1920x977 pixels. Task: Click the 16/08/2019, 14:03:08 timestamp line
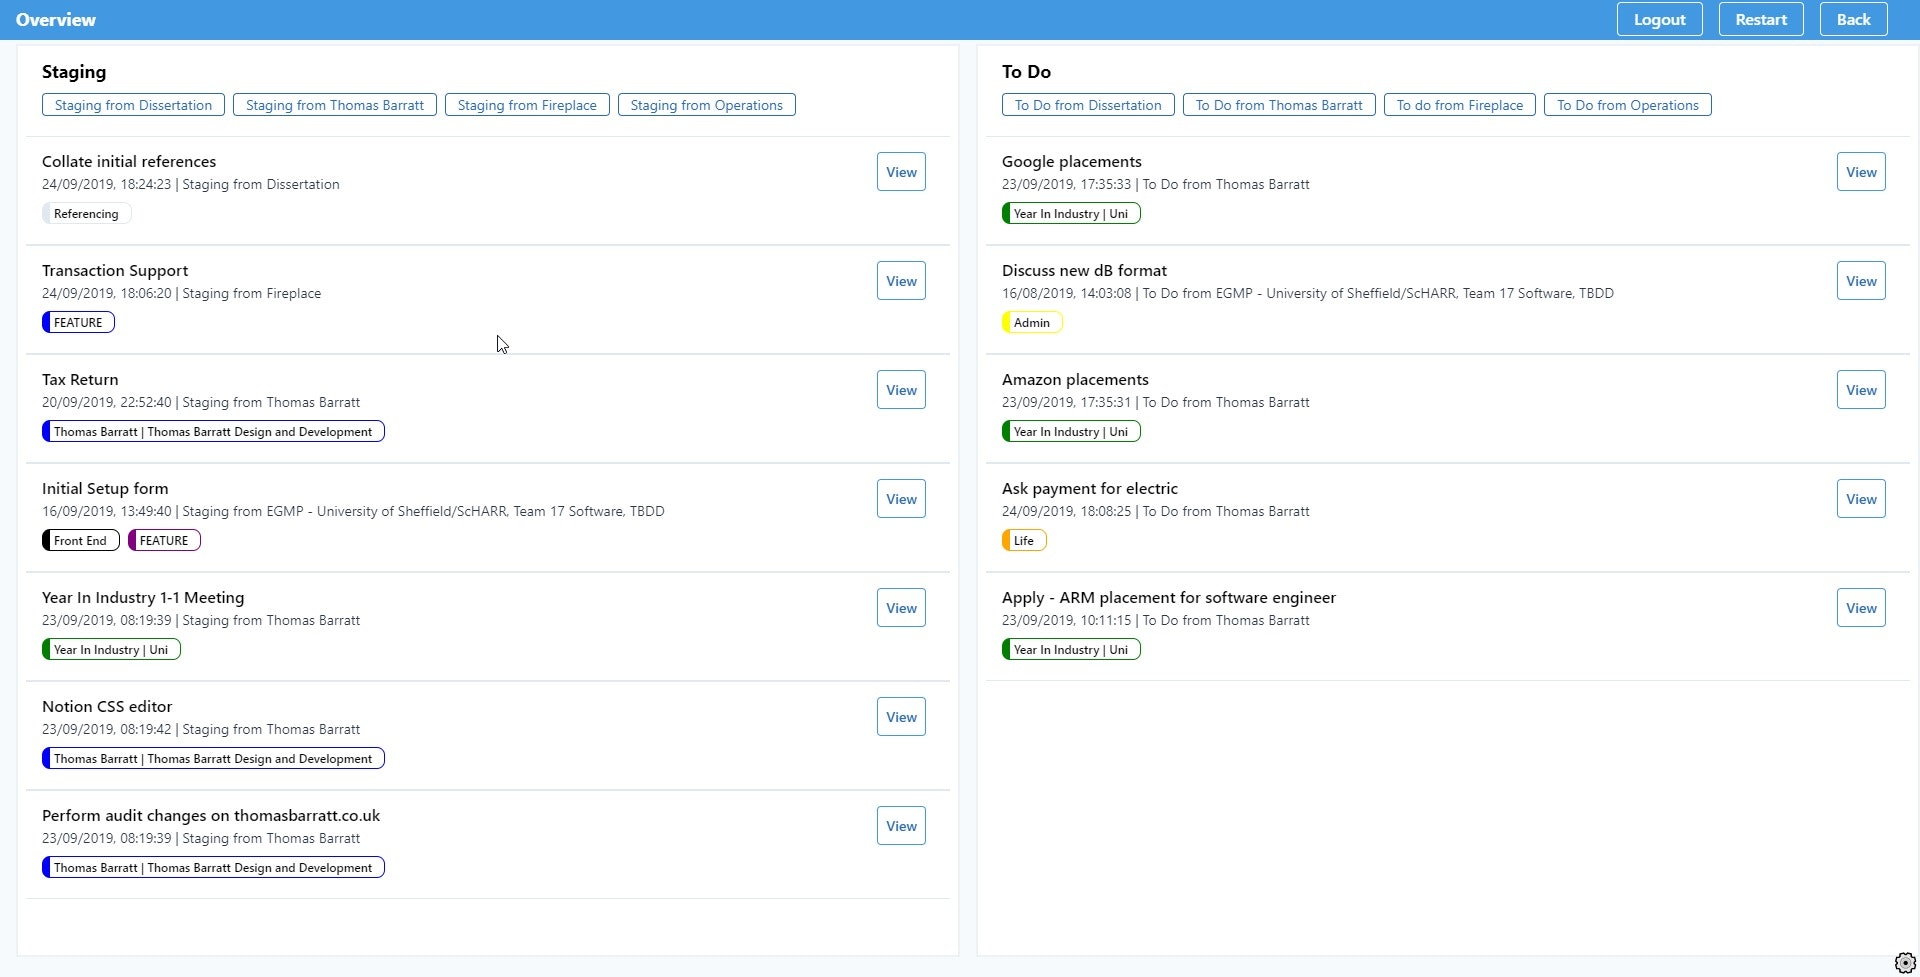coord(1308,293)
